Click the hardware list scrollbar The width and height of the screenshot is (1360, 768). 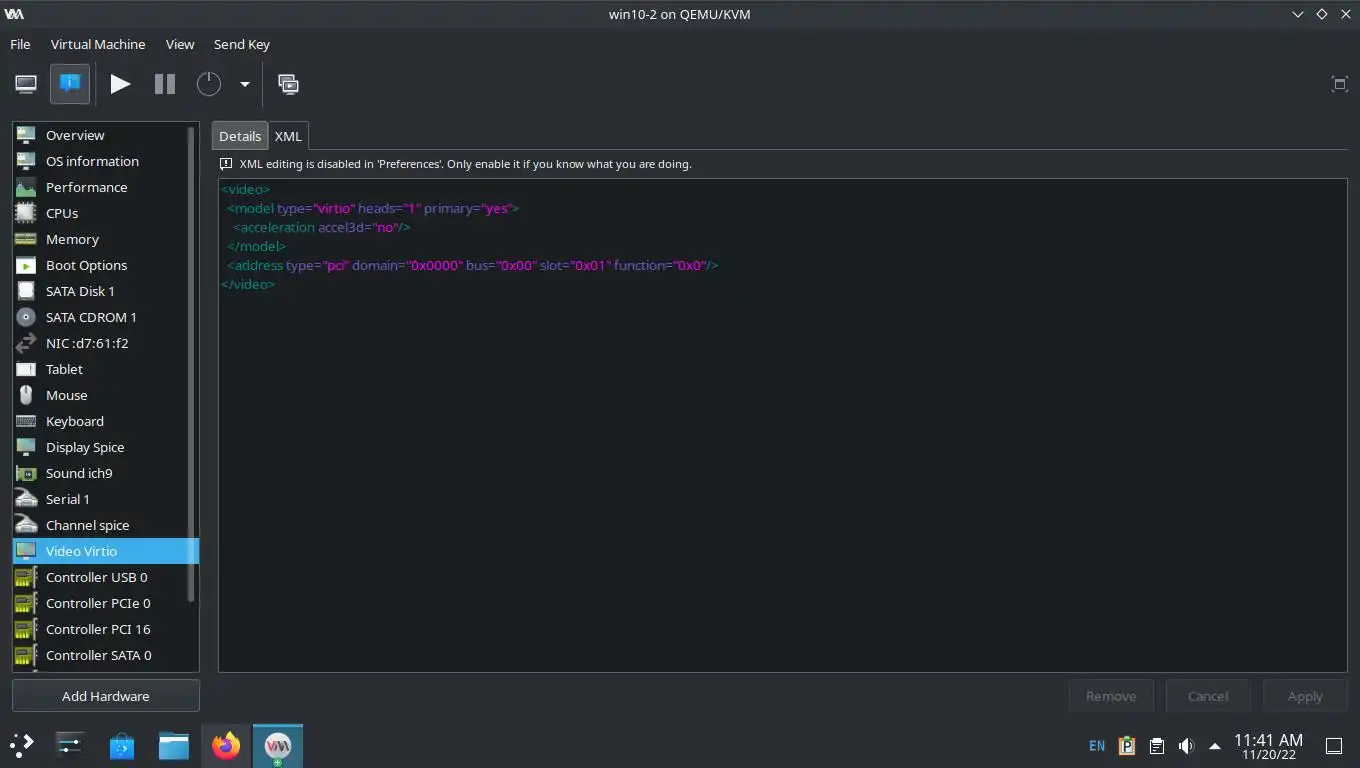point(193,365)
